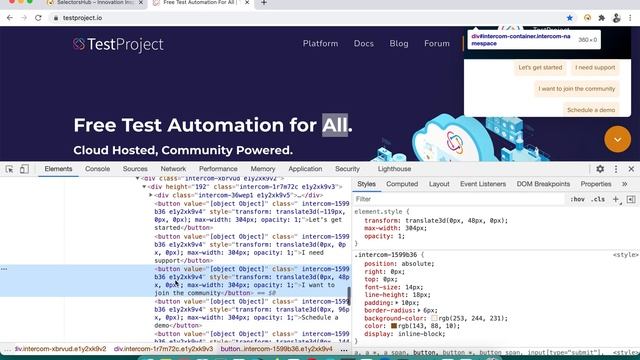Select breadcrumb div.intercom-xbrvud.e1y2xk9v2
The height and width of the screenshot is (360, 640).
pyautogui.click(x=60, y=349)
